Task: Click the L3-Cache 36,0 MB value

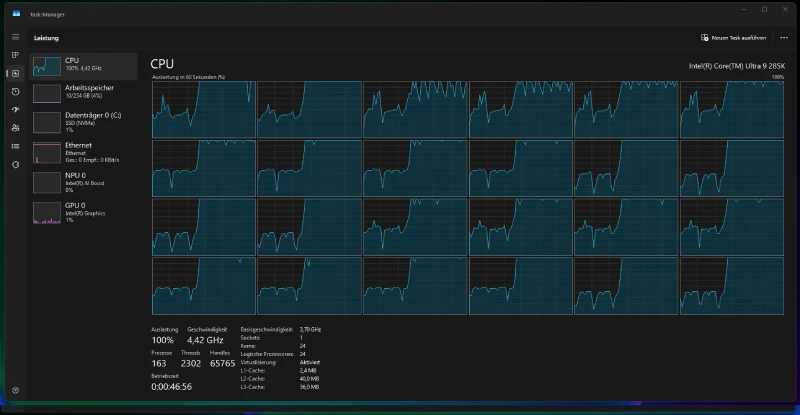Action: coord(309,387)
